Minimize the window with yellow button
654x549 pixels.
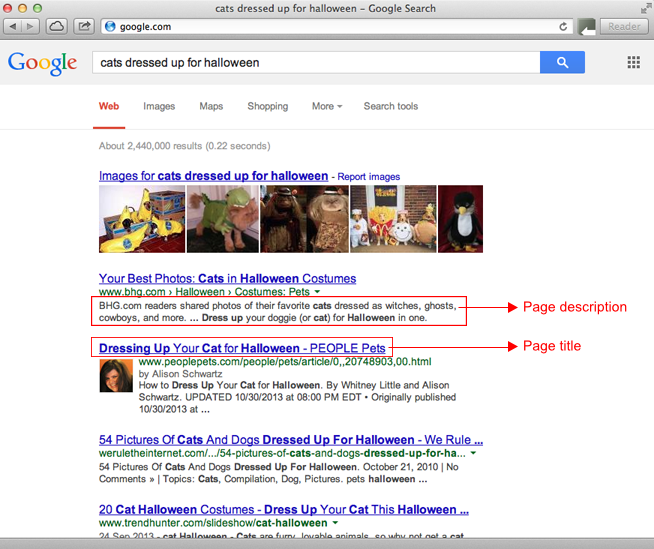(x=23, y=8)
